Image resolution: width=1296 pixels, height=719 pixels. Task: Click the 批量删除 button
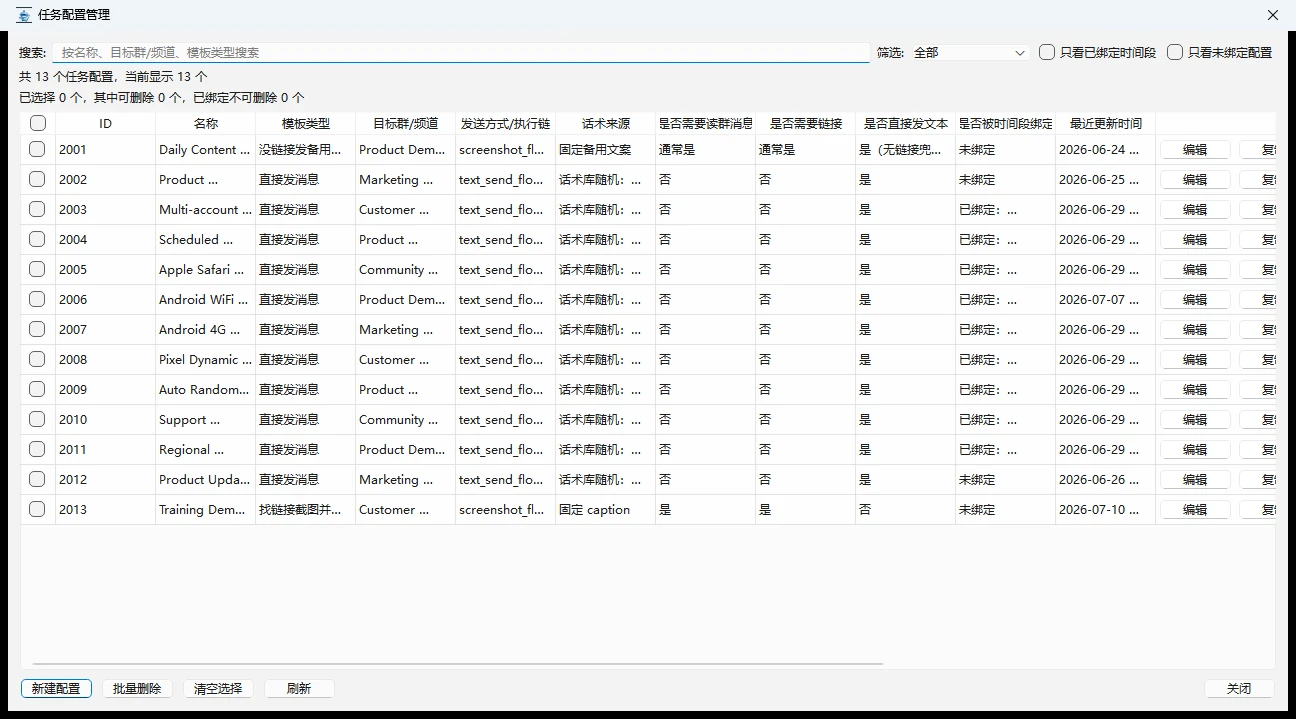(137, 688)
